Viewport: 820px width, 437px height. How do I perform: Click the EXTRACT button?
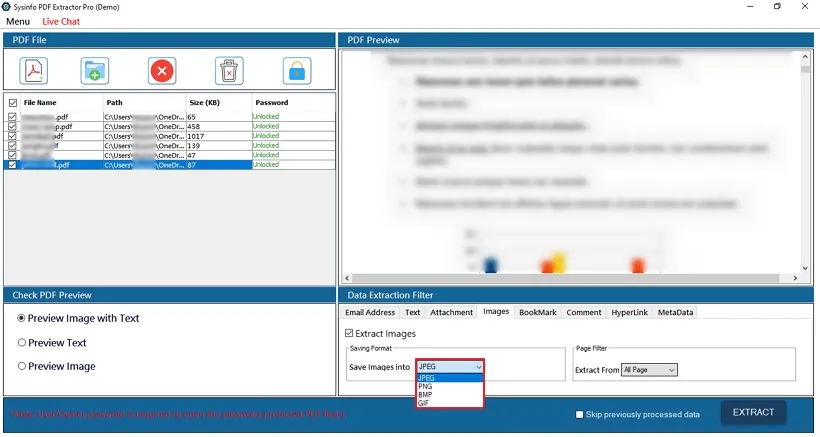[x=753, y=412]
